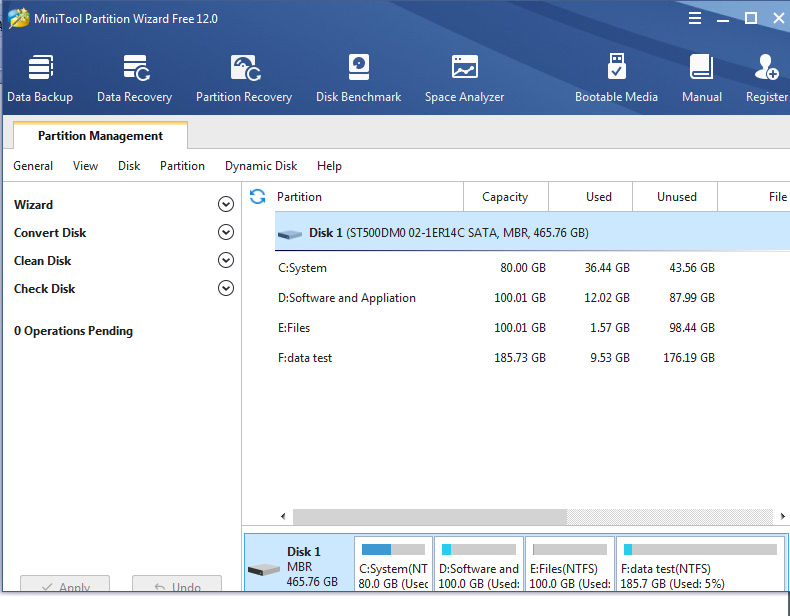
Task: Expand the Check Disk section
Action: pyautogui.click(x=226, y=288)
